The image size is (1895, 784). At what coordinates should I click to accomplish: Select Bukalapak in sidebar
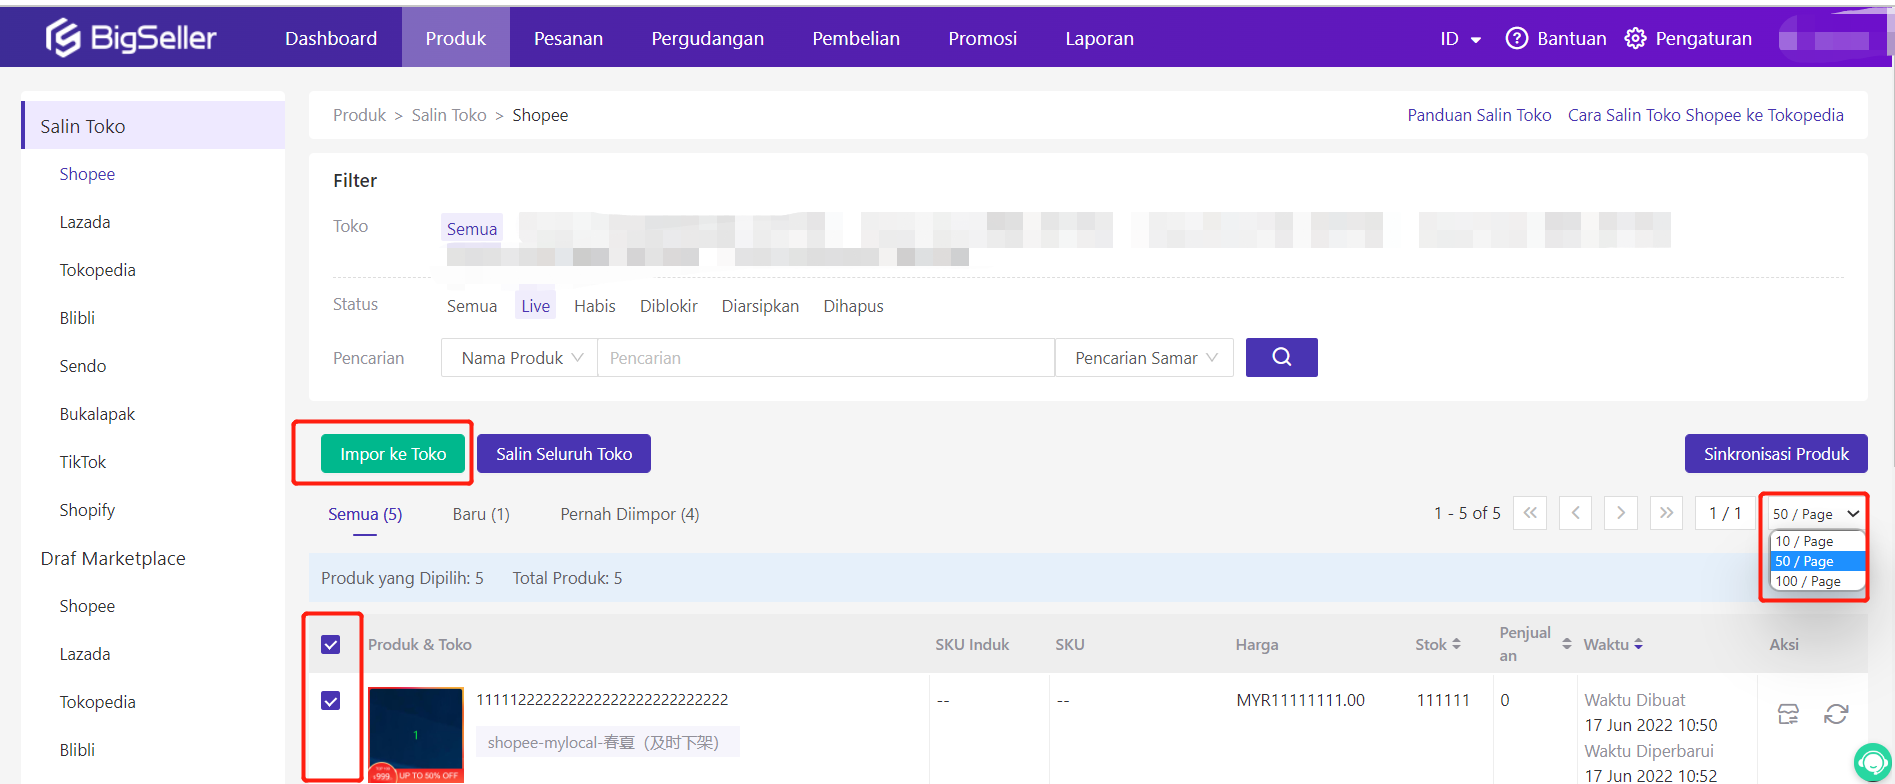click(97, 414)
